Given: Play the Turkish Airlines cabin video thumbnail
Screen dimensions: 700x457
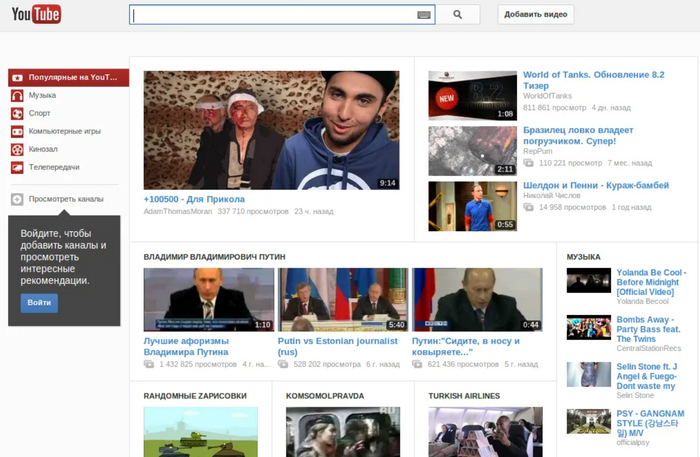Looking at the screenshot, I should (x=486, y=432).
